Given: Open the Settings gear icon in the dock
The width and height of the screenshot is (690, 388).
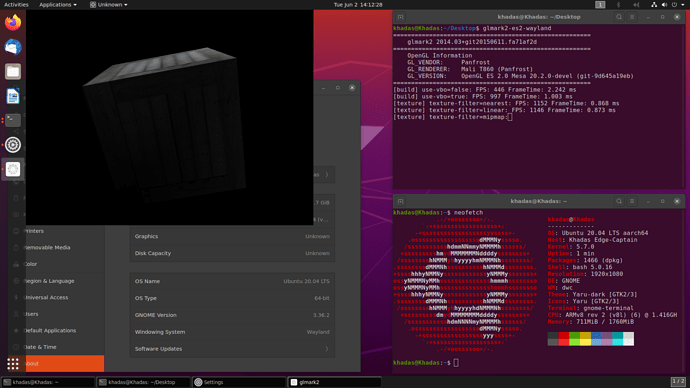Looking at the screenshot, I should 13,145.
